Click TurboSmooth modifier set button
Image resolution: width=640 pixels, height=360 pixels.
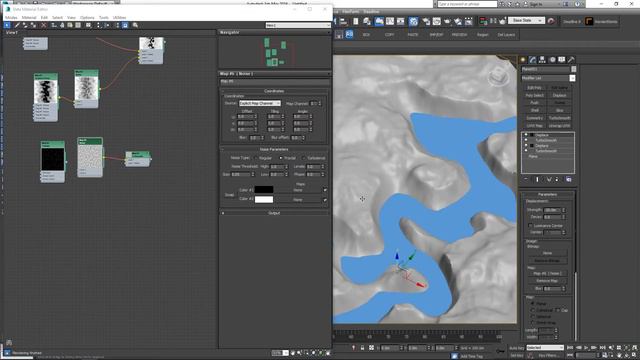click(559, 118)
